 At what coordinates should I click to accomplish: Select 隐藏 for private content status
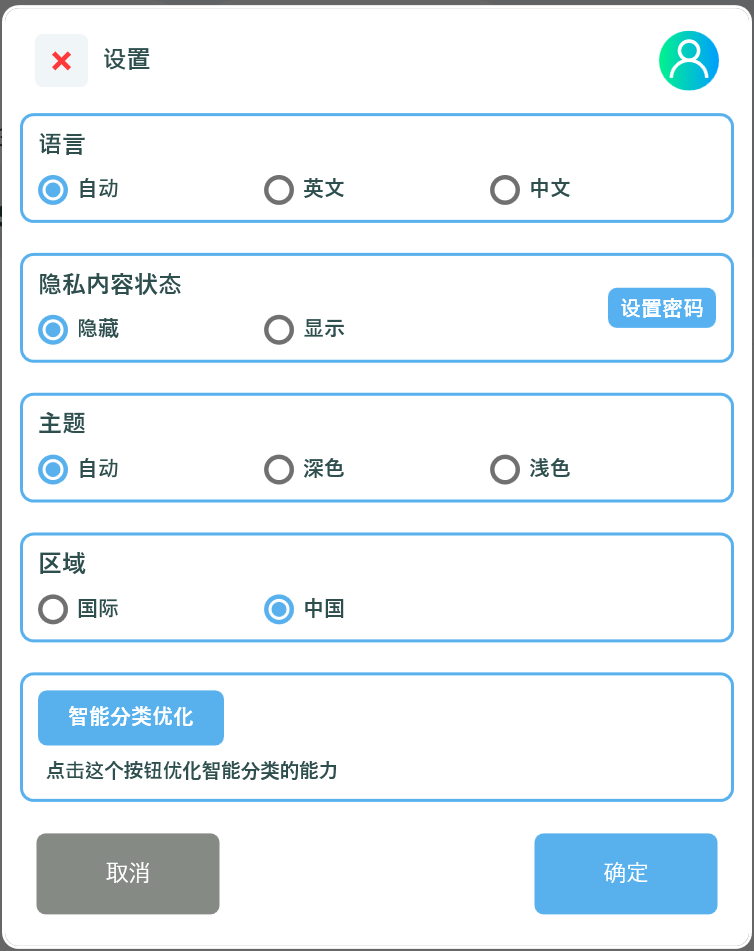point(53,329)
